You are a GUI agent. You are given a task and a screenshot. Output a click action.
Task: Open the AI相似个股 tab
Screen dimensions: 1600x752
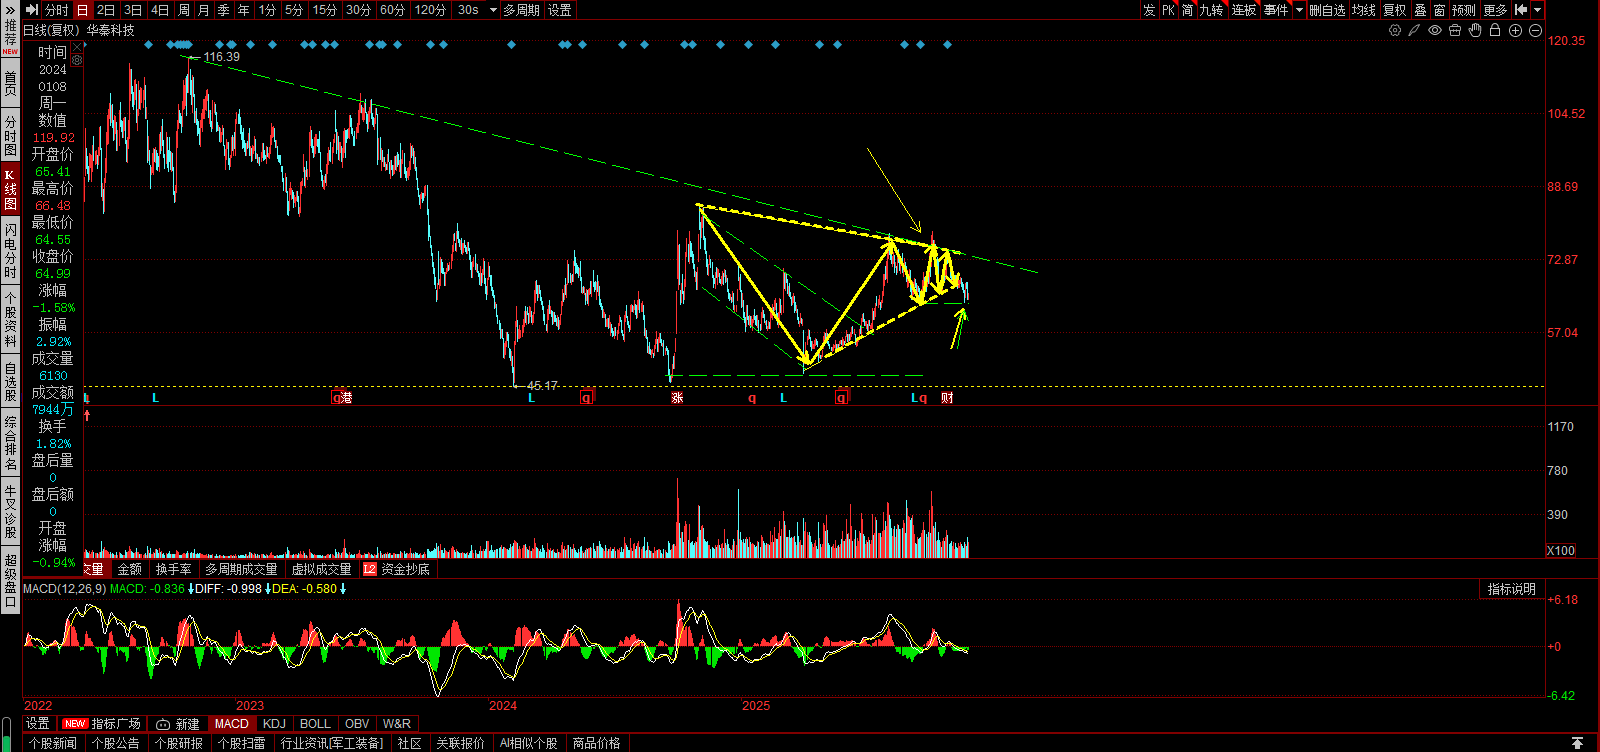coord(528,743)
